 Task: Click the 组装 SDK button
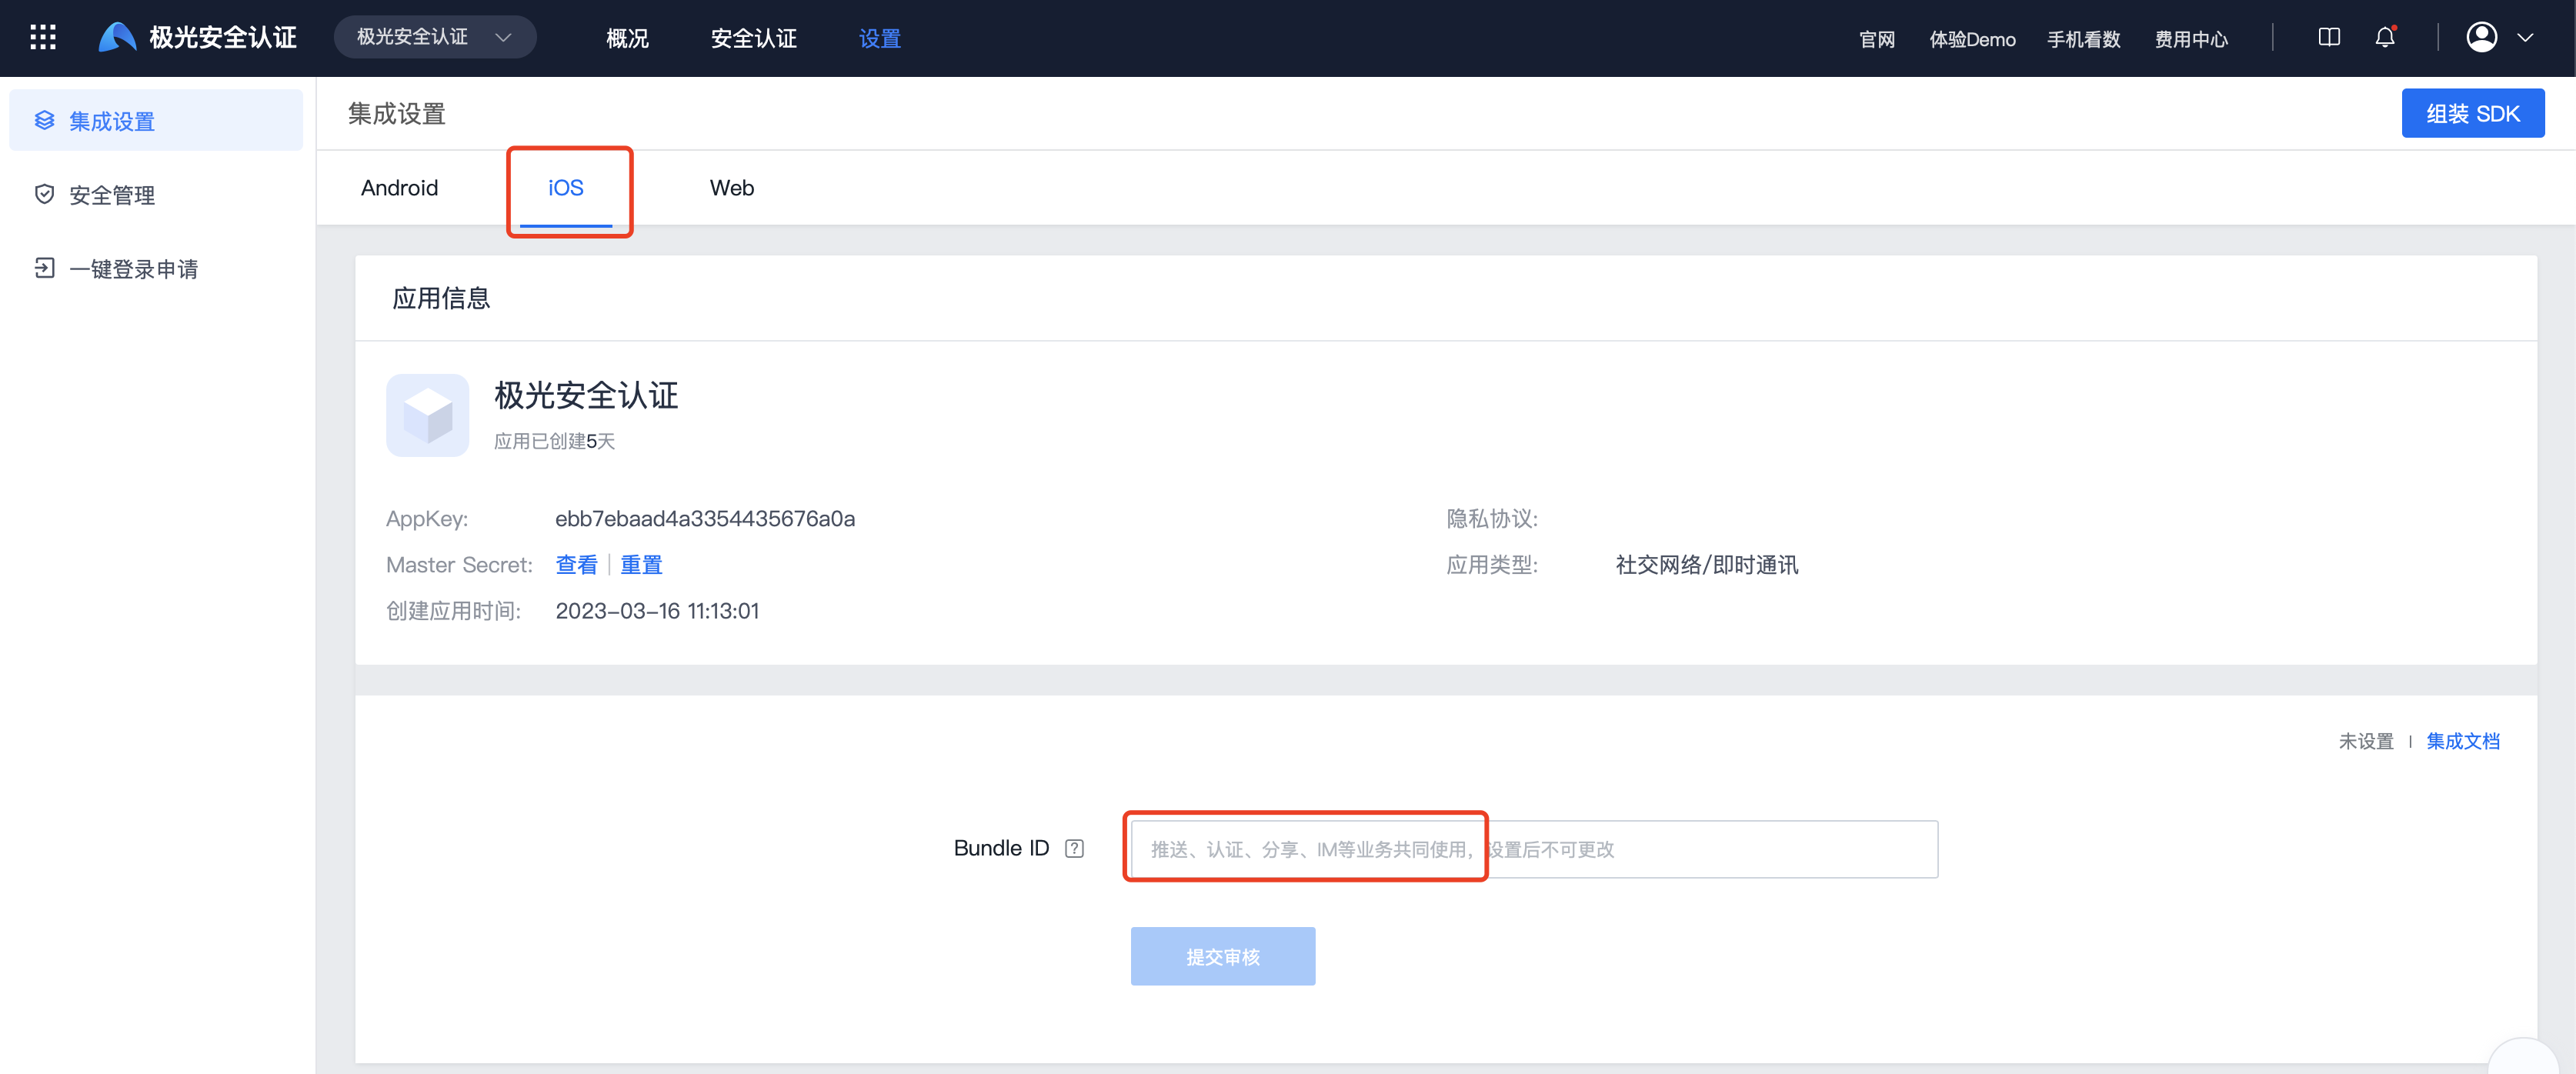pos(2472,113)
